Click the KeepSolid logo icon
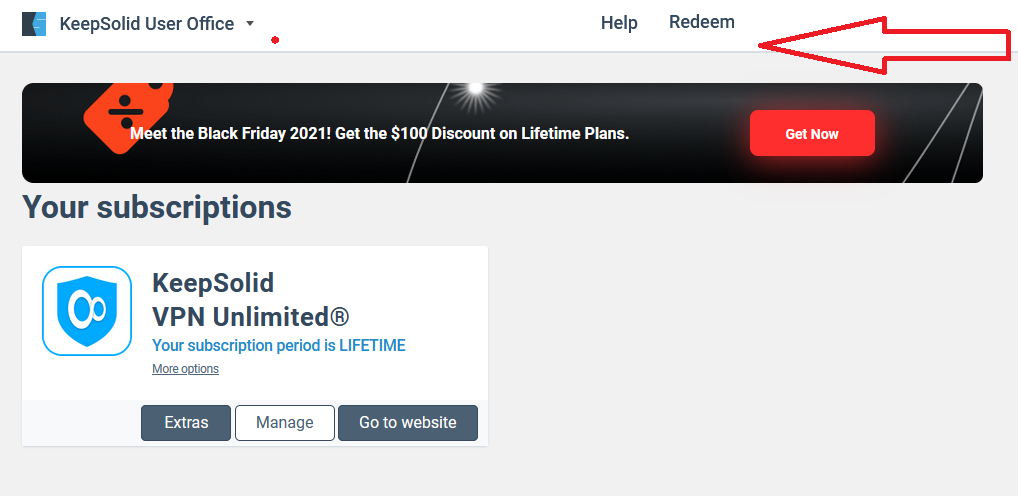1018x496 pixels. pyautogui.click(x=34, y=24)
